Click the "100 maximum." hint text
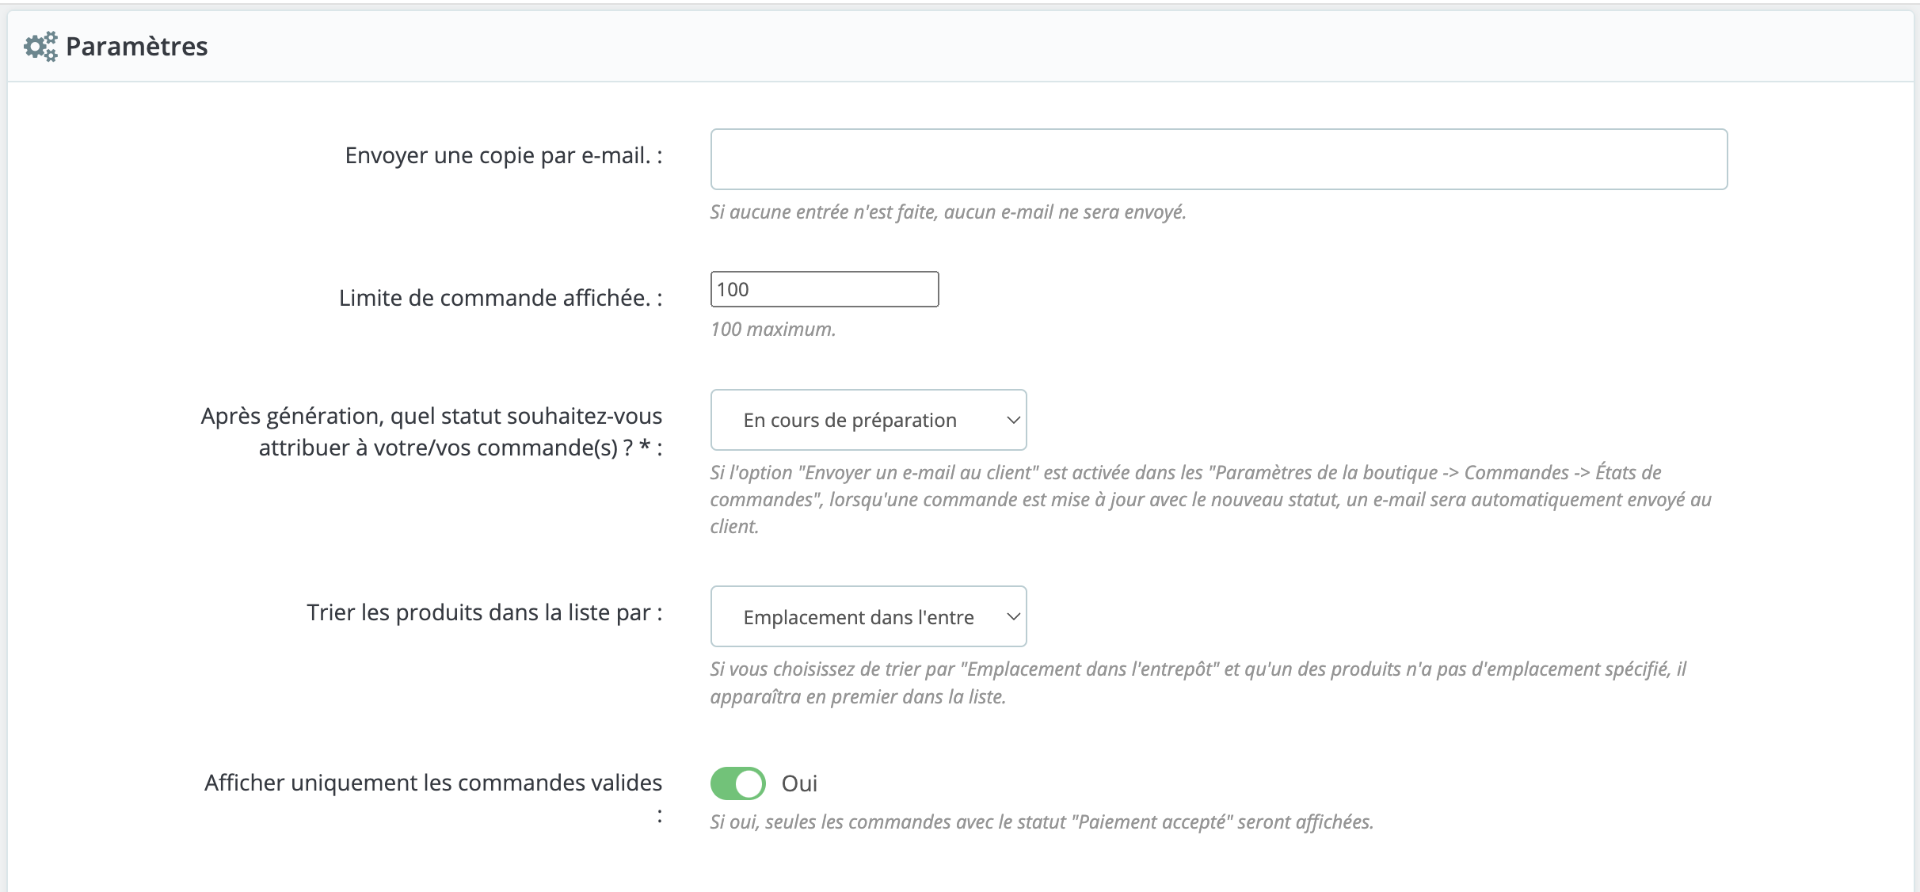Image resolution: width=1920 pixels, height=892 pixels. click(x=773, y=329)
